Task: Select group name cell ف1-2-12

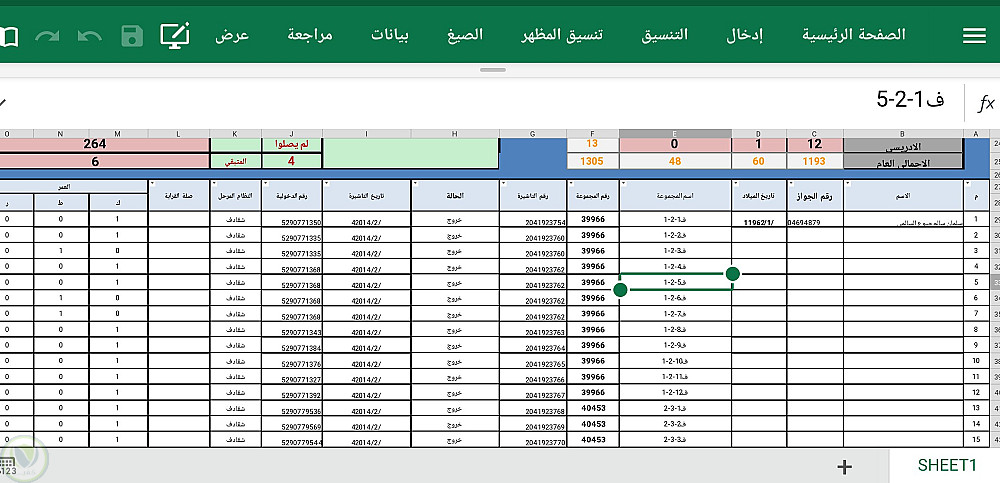Action: (x=675, y=392)
